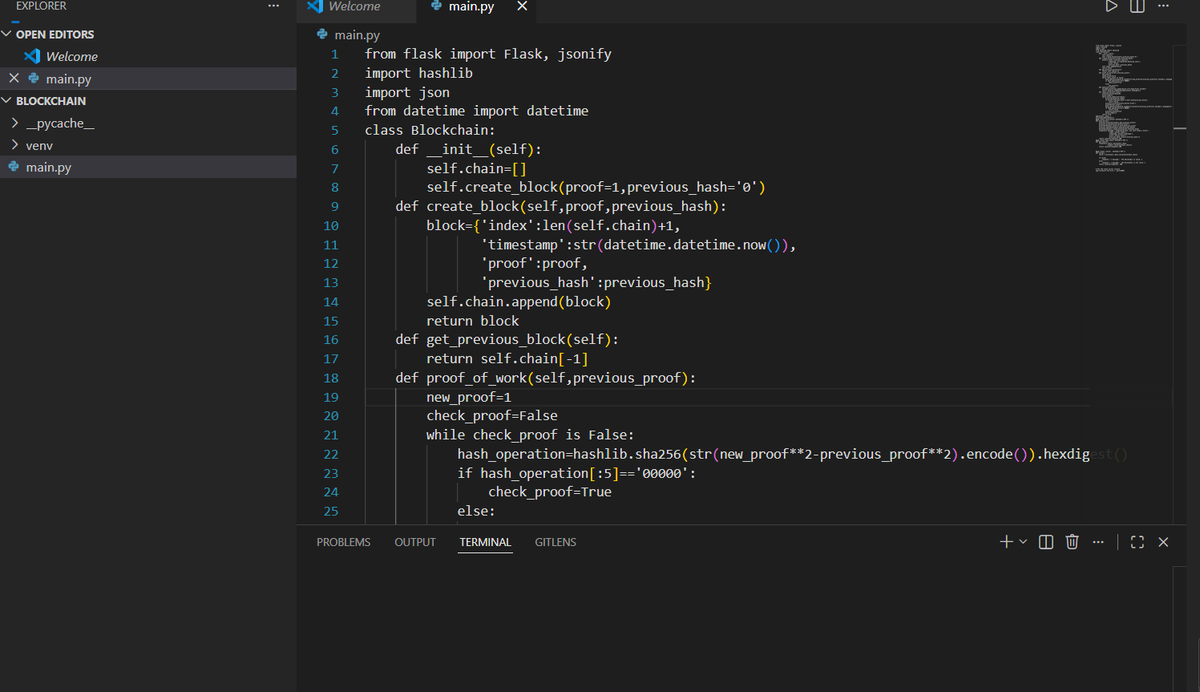Run the Python file with the play icon
1200x692 pixels.
[x=1111, y=7]
